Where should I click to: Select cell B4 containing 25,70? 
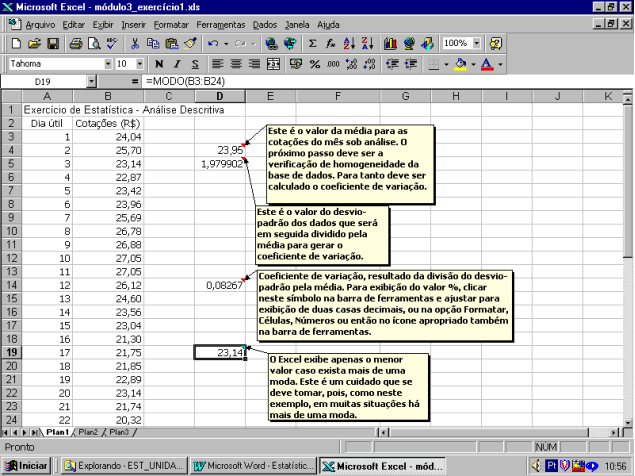110,149
